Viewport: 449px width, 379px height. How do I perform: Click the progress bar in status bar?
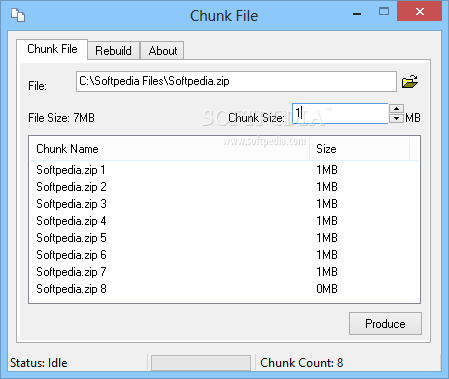(x=201, y=363)
